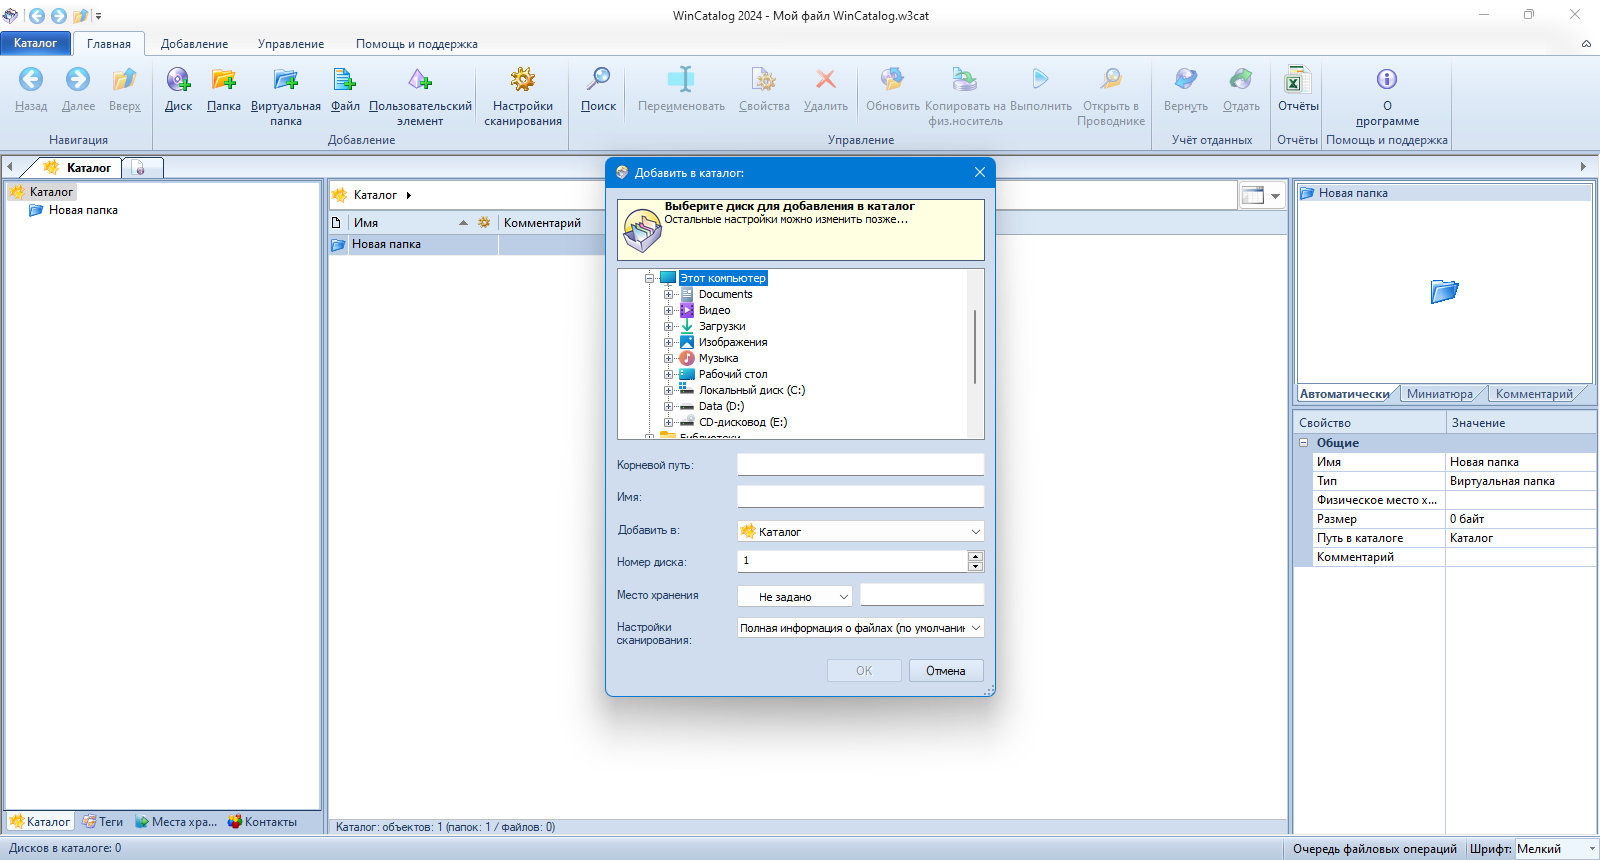
Task: Open the Добавить в Каталог dropdown
Action: click(x=860, y=531)
